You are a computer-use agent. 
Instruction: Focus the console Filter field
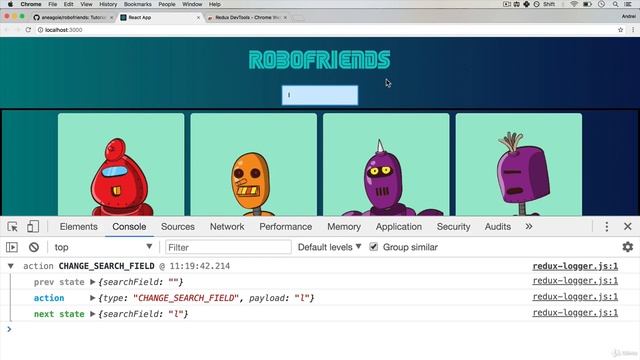pos(228,247)
